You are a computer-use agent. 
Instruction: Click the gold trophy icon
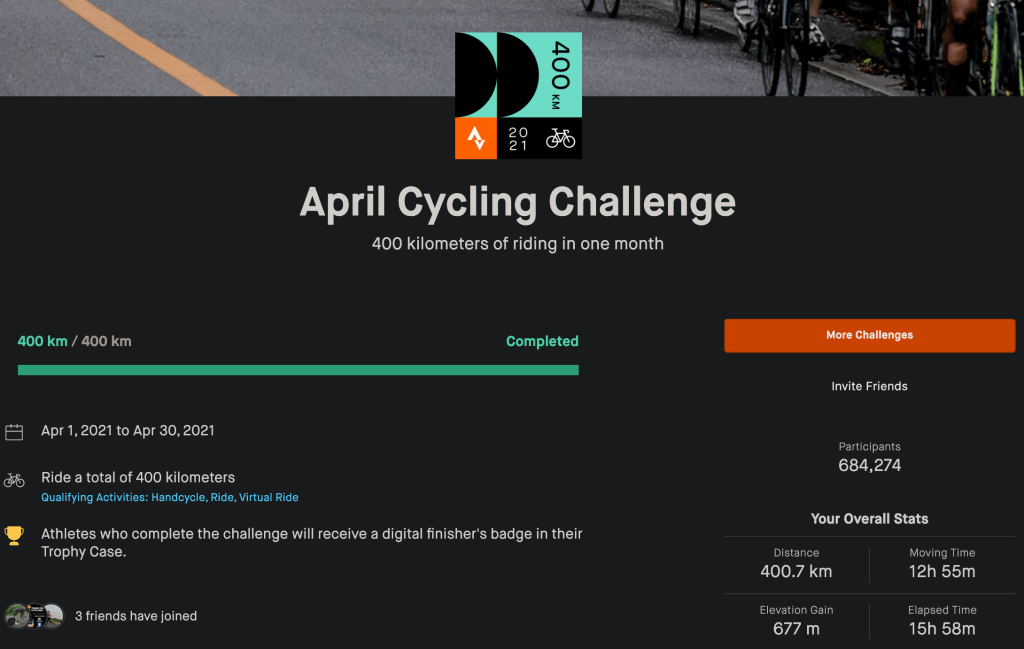point(14,535)
